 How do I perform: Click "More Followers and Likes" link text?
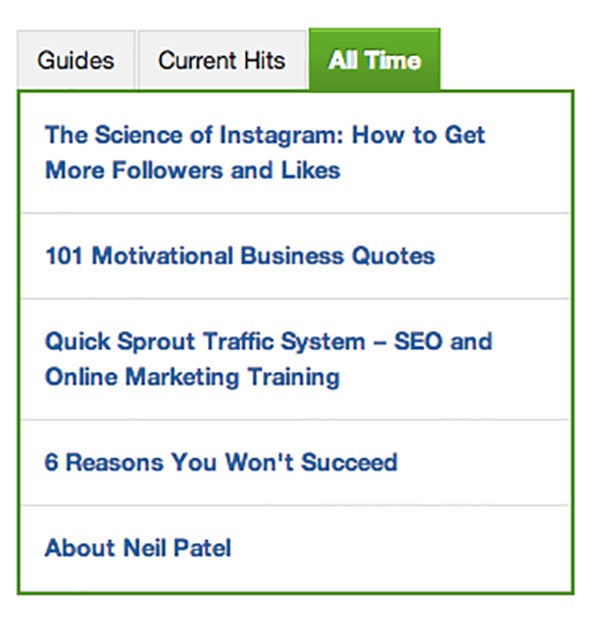(192, 170)
